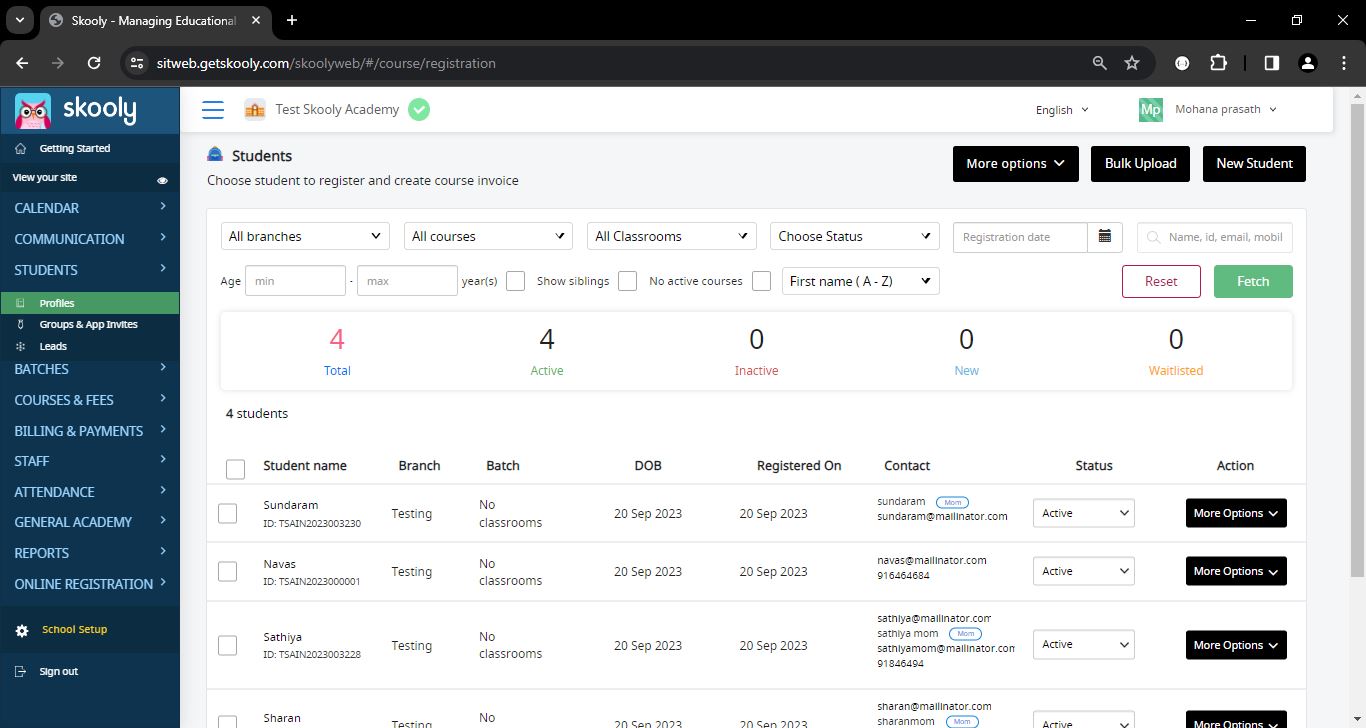
Task: Click the Skooly owl logo
Action: pos(33,111)
